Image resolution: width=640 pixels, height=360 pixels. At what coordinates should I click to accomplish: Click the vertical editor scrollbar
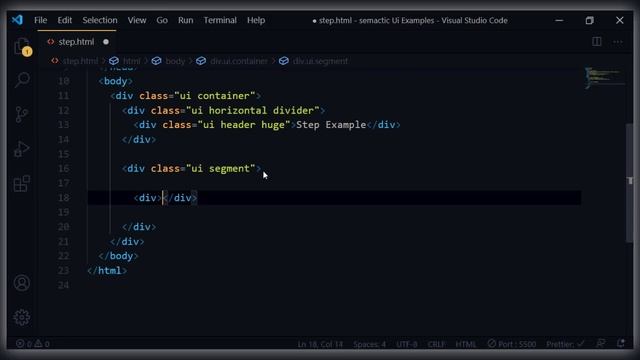[x=629, y=184]
